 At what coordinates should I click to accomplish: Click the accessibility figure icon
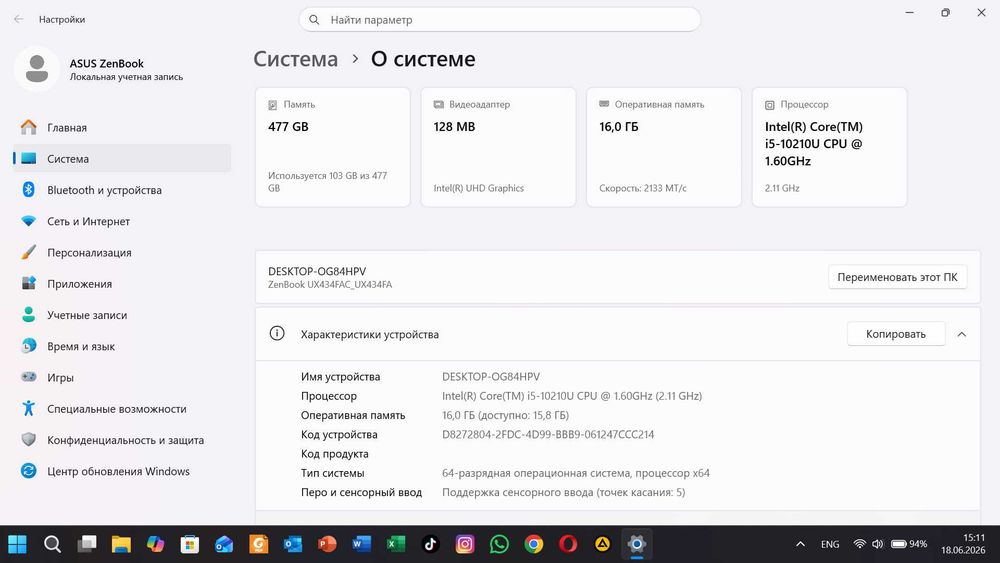[x=29, y=408]
